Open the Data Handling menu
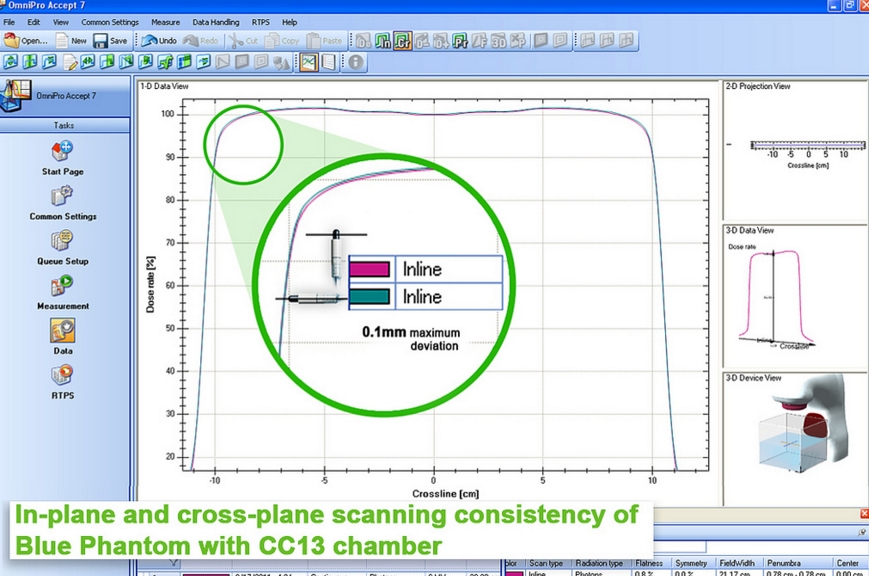This screenshot has width=869, height=576. [x=216, y=22]
